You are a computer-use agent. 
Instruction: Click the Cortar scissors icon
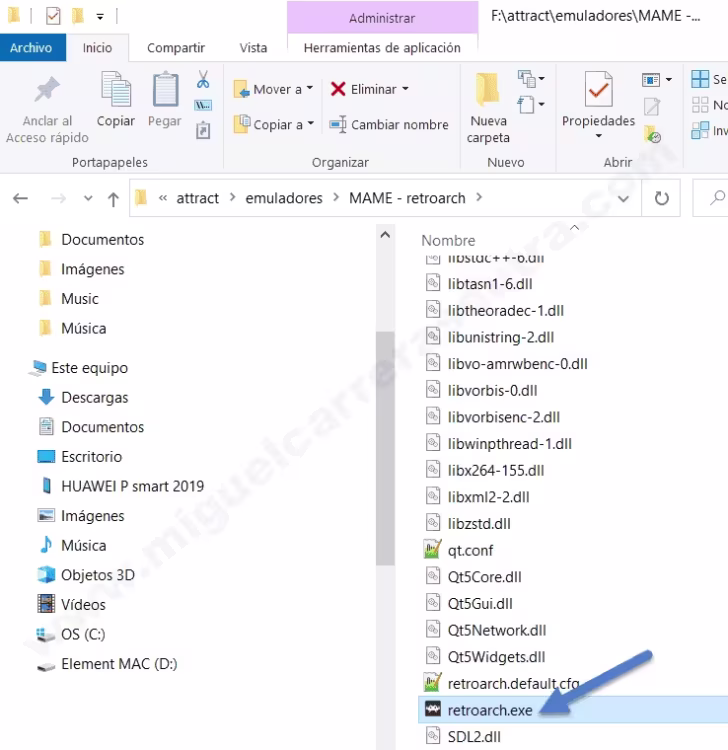203,79
